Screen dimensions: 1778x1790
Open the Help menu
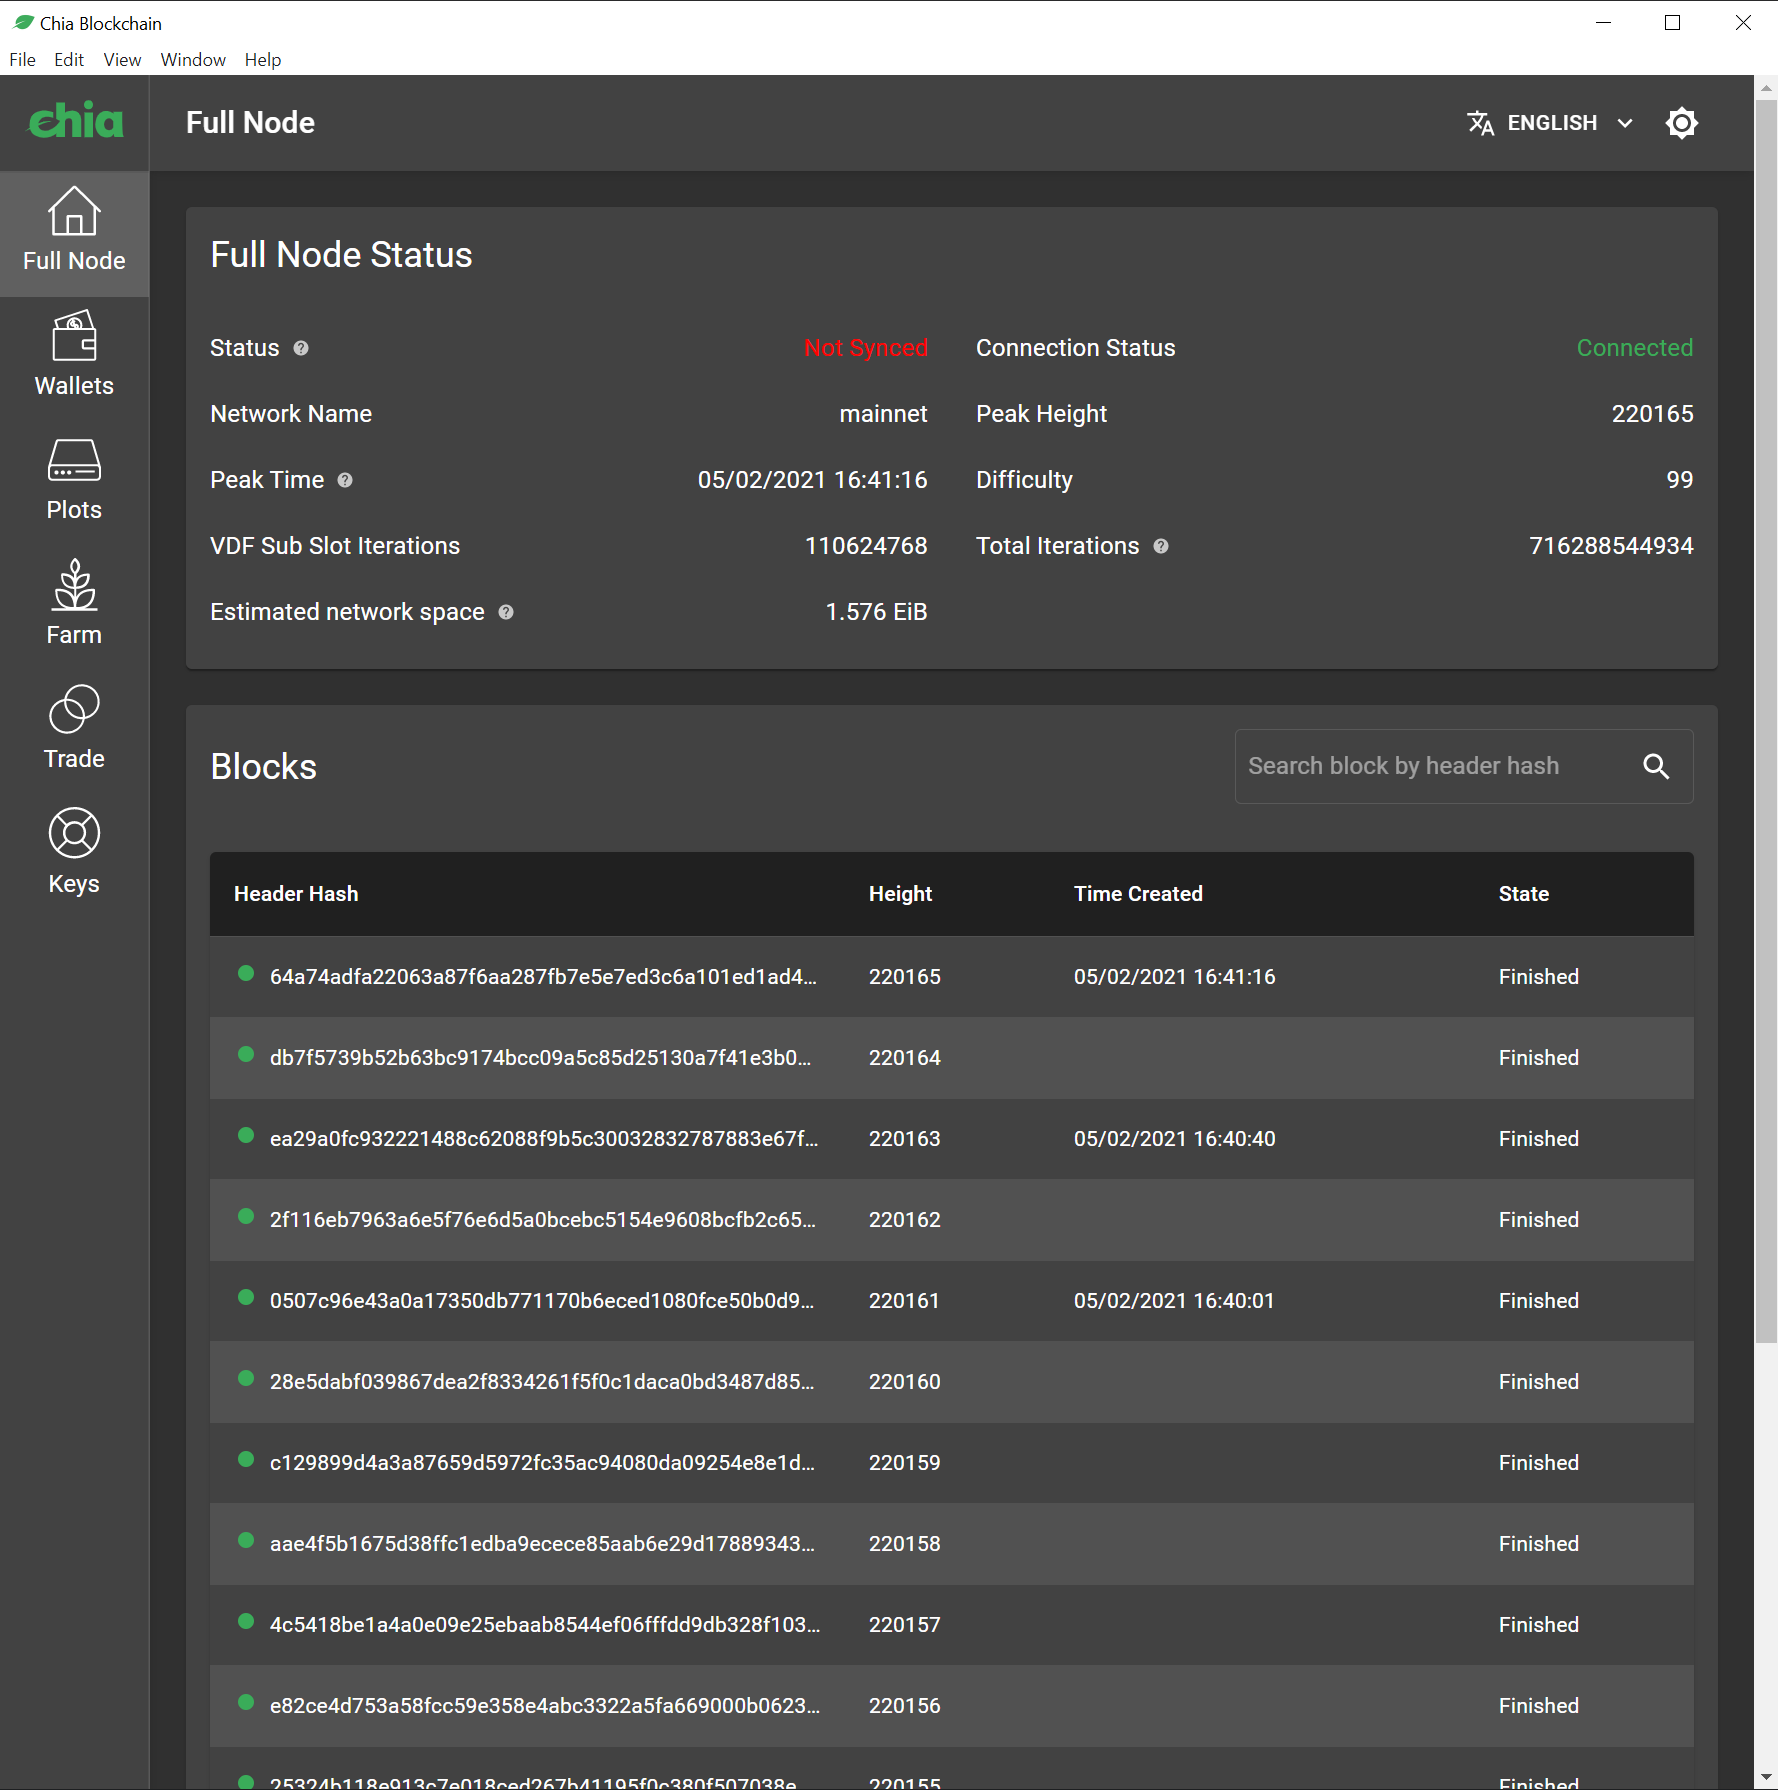[x=263, y=59]
